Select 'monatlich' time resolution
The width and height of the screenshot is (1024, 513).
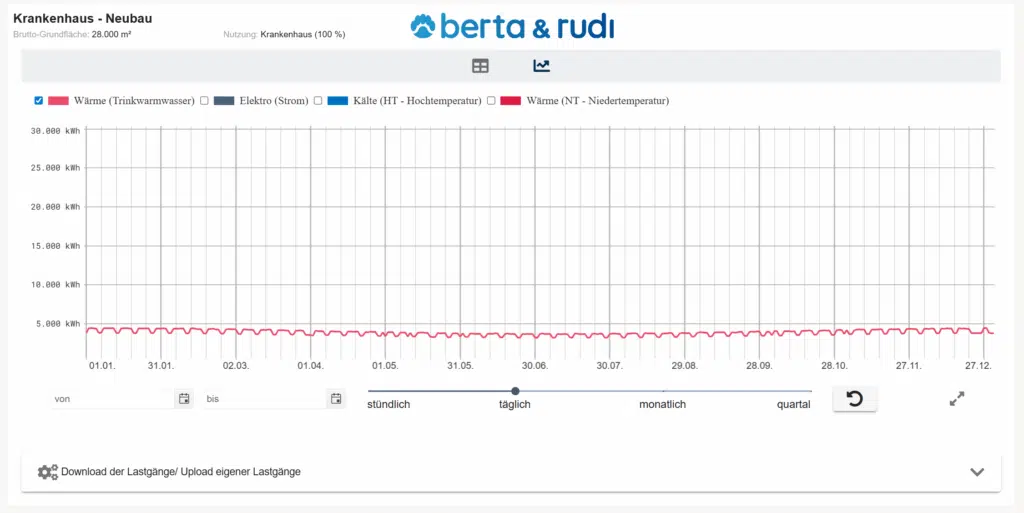click(662, 405)
